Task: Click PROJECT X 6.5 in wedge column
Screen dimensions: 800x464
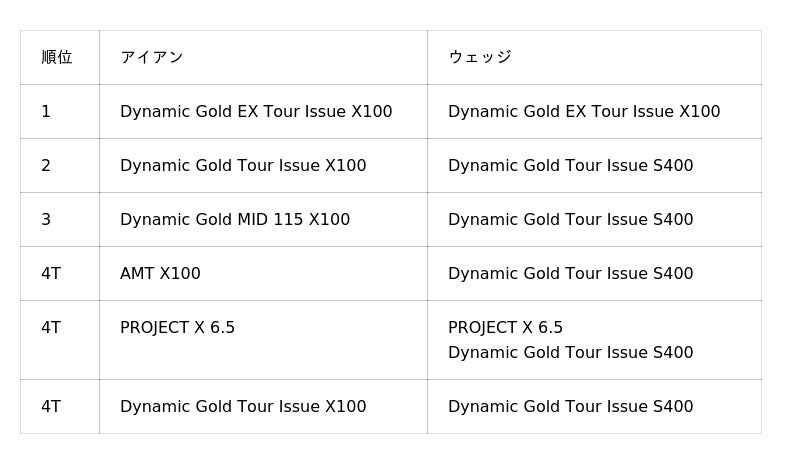Action: coord(506,328)
